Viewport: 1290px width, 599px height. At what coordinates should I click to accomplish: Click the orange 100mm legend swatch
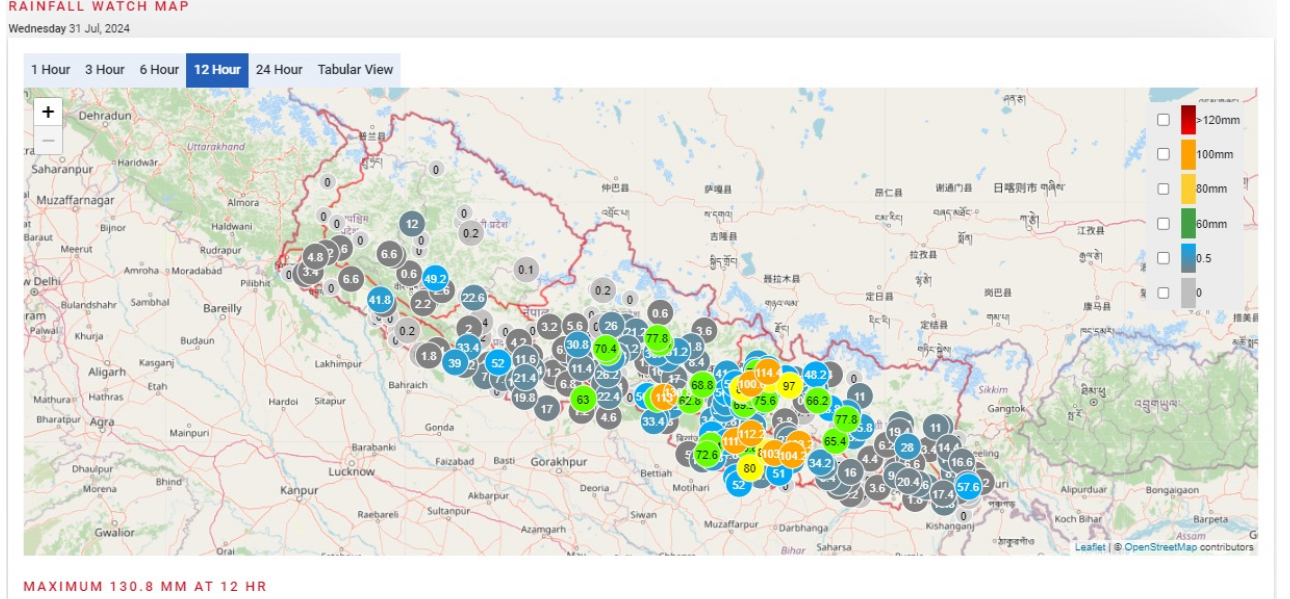coord(1188,154)
